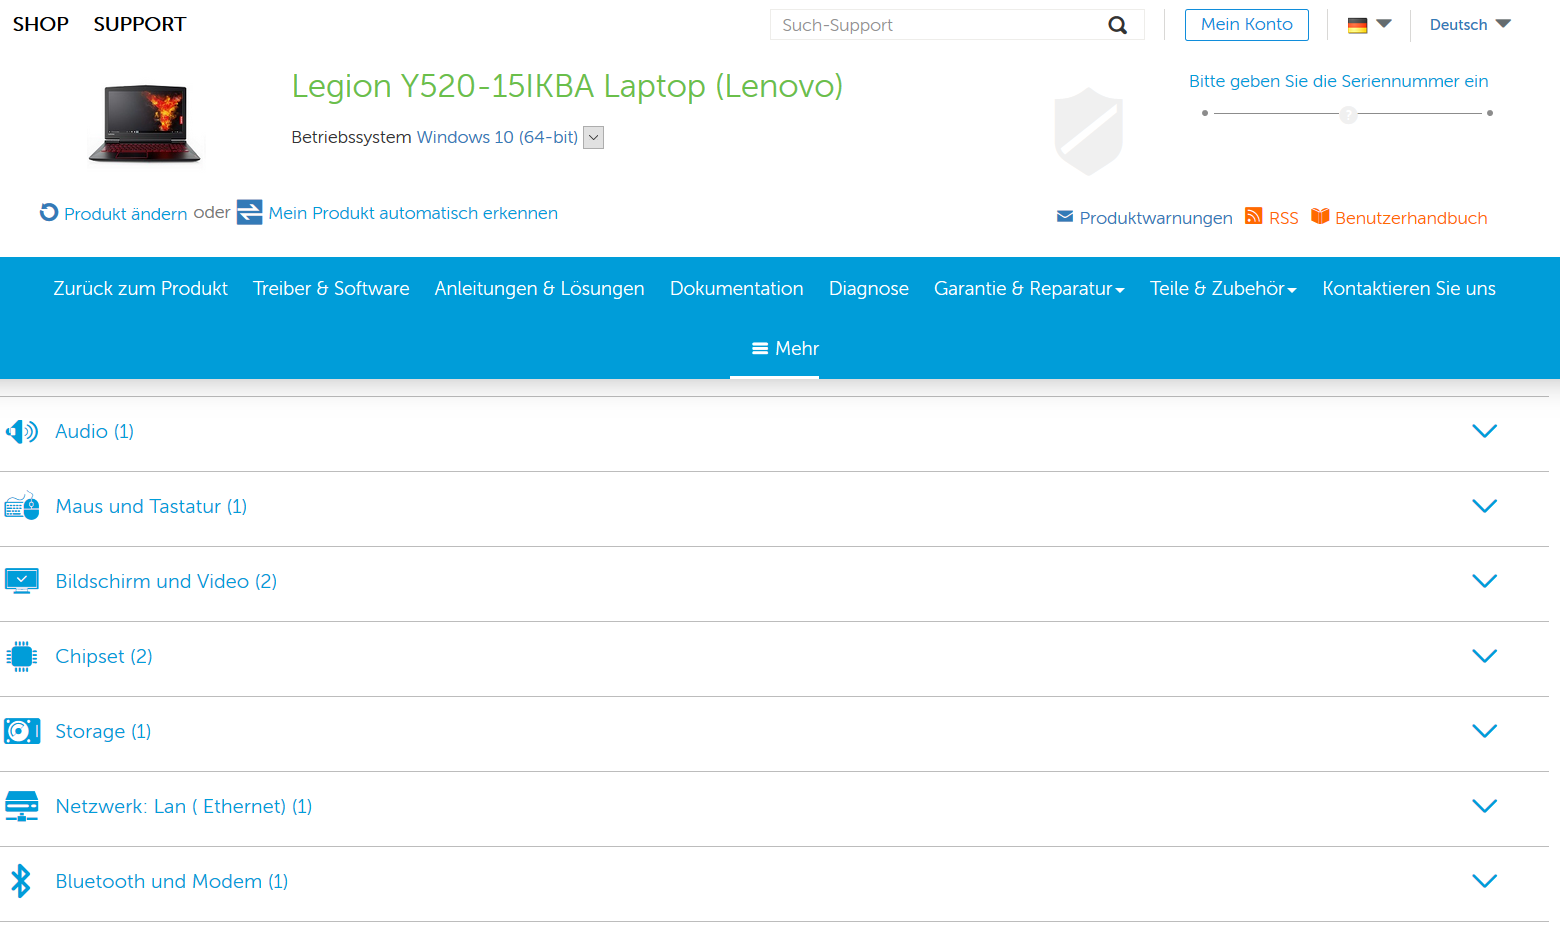This screenshot has width=1560, height=925.
Task: Click the auto-detect product swap icon
Action: pos(249,212)
